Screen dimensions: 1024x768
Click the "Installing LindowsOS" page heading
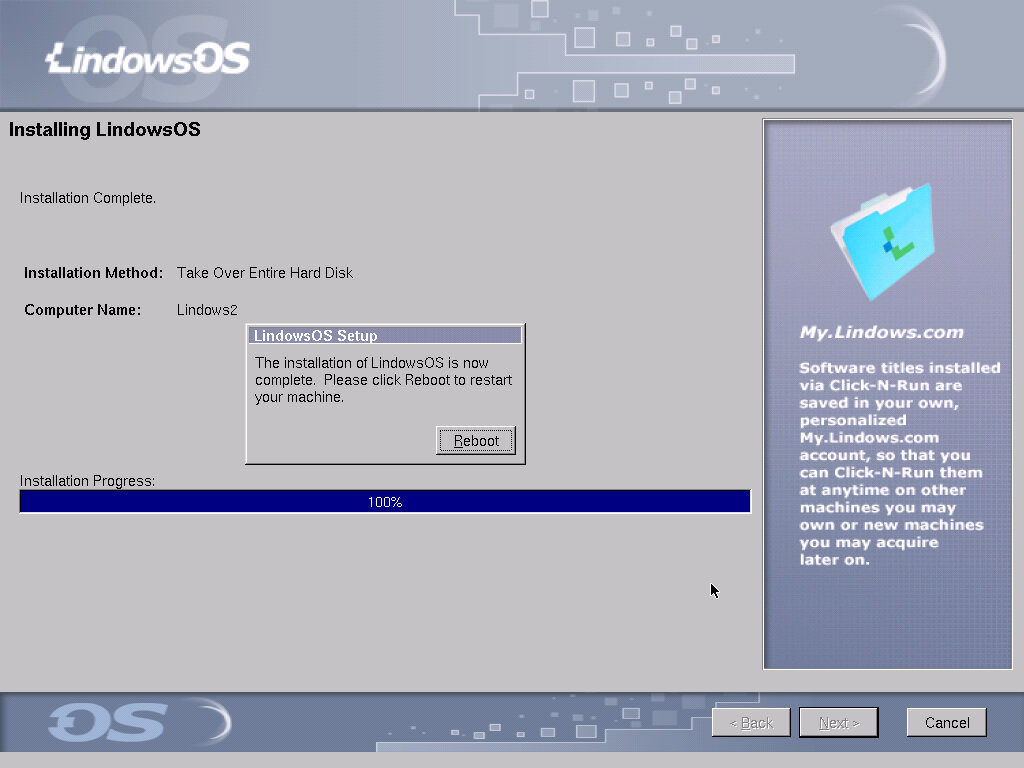pos(104,130)
